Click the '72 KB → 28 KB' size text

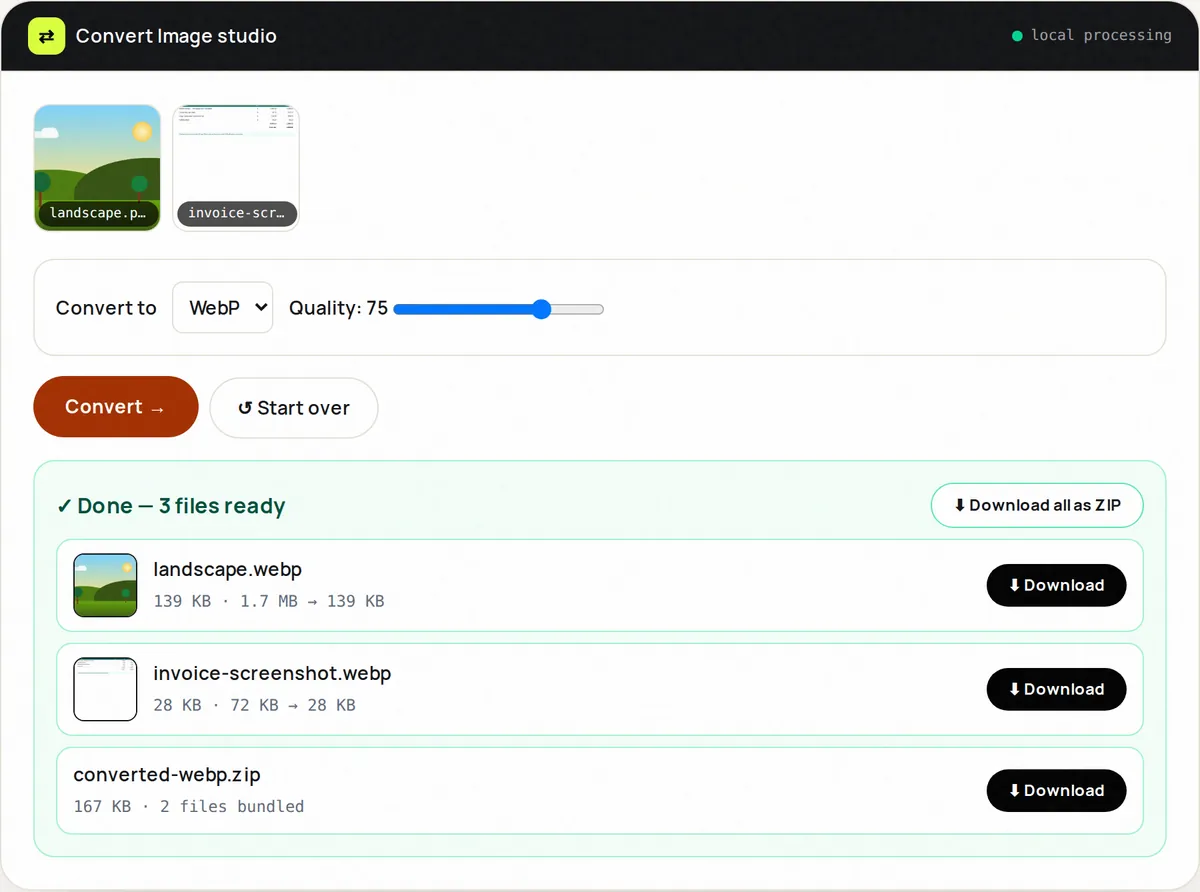[293, 705]
